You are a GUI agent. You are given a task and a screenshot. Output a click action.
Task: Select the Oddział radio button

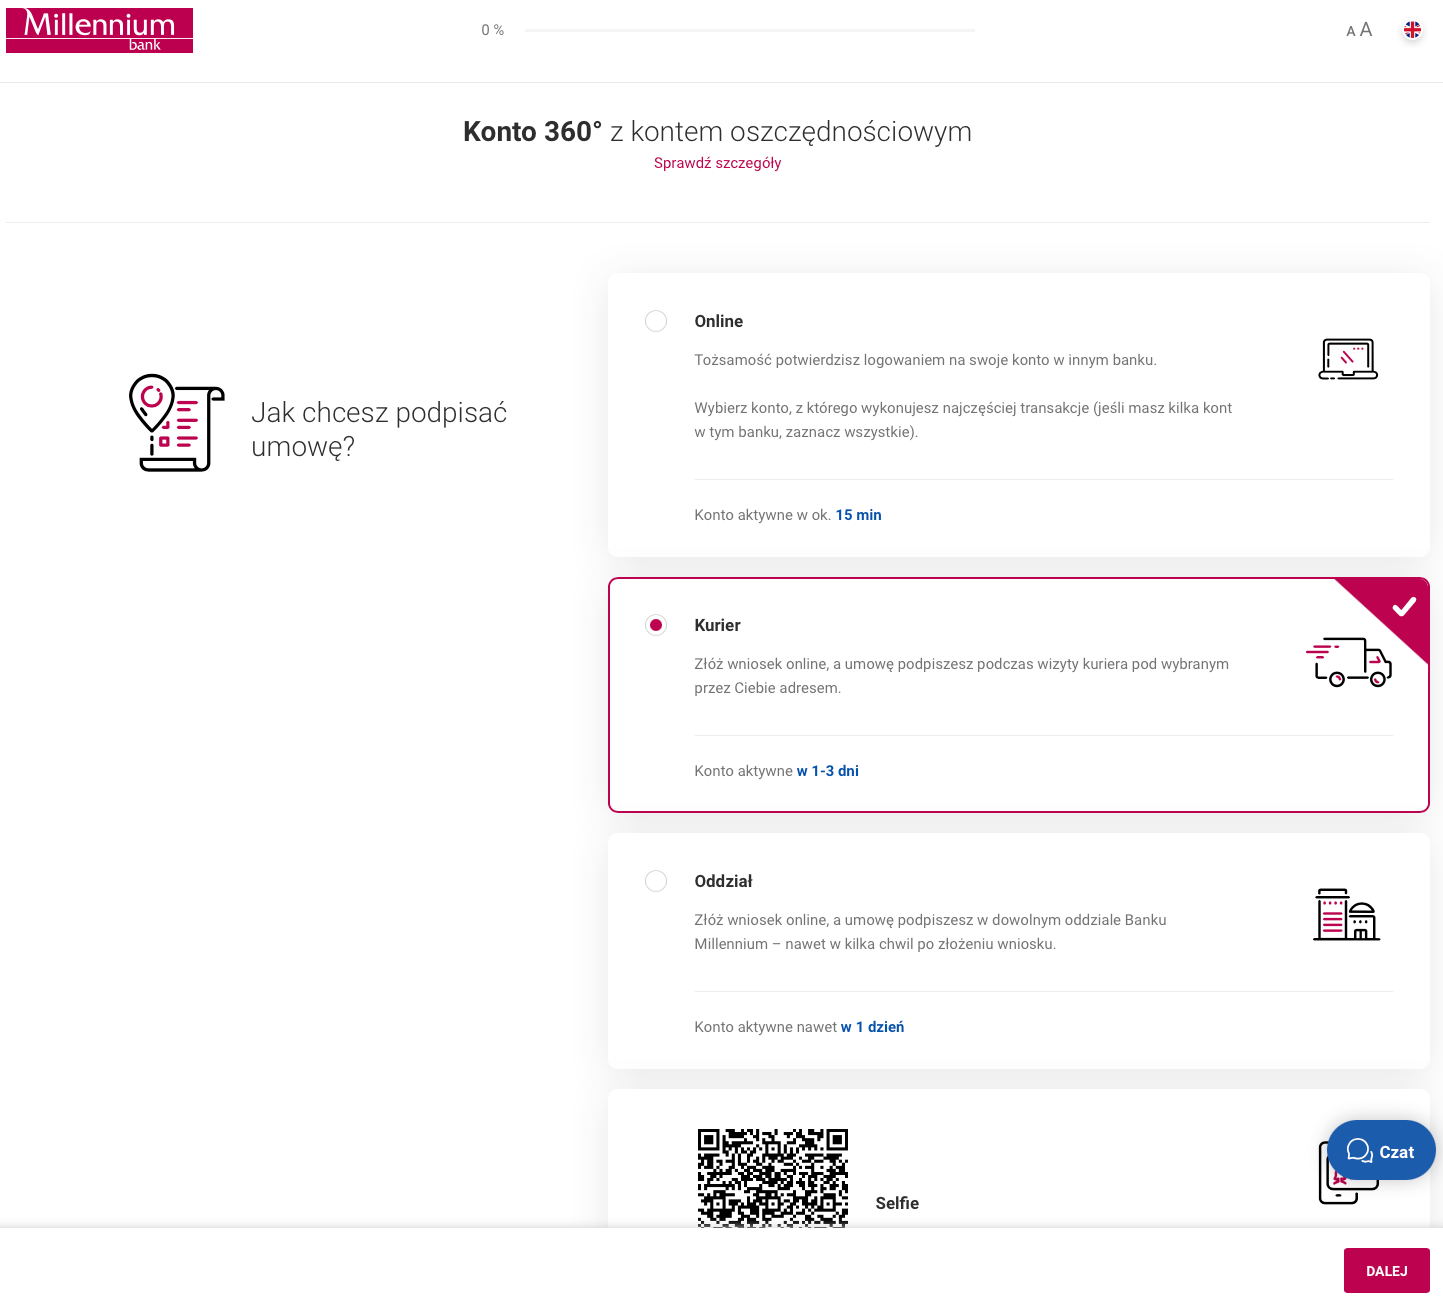[656, 881]
